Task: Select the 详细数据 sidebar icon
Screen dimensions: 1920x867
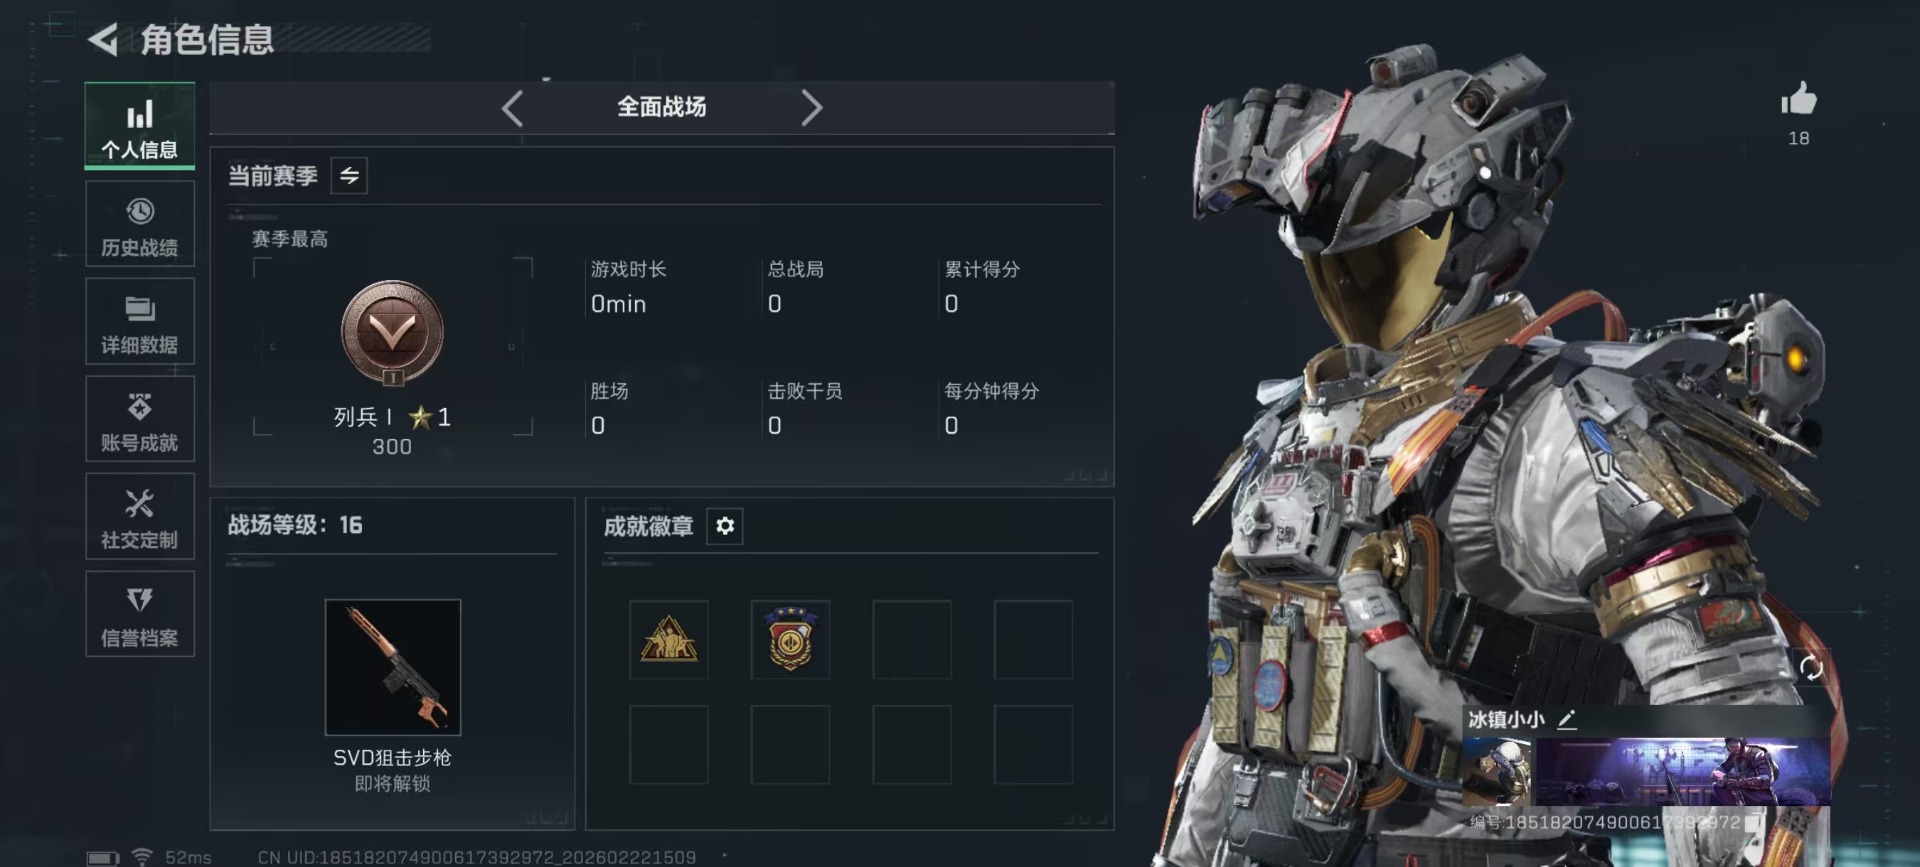Action: (x=140, y=322)
